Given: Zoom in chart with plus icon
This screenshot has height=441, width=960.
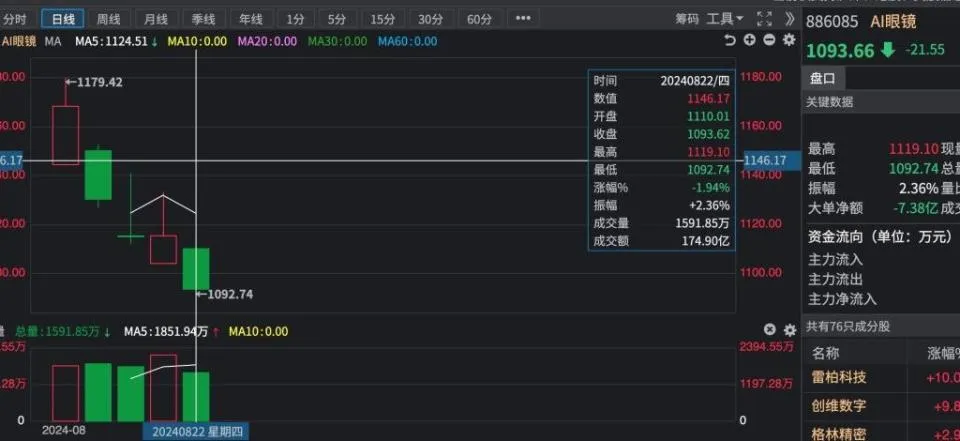Looking at the screenshot, I should click(749, 40).
